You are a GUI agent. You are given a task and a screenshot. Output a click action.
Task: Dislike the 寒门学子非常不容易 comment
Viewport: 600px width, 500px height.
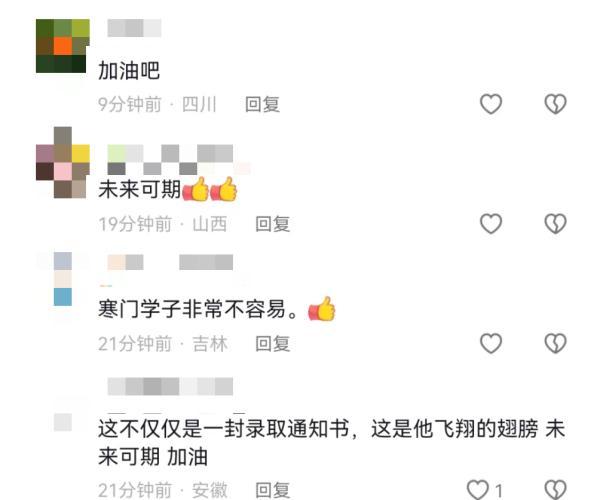[x=555, y=343]
